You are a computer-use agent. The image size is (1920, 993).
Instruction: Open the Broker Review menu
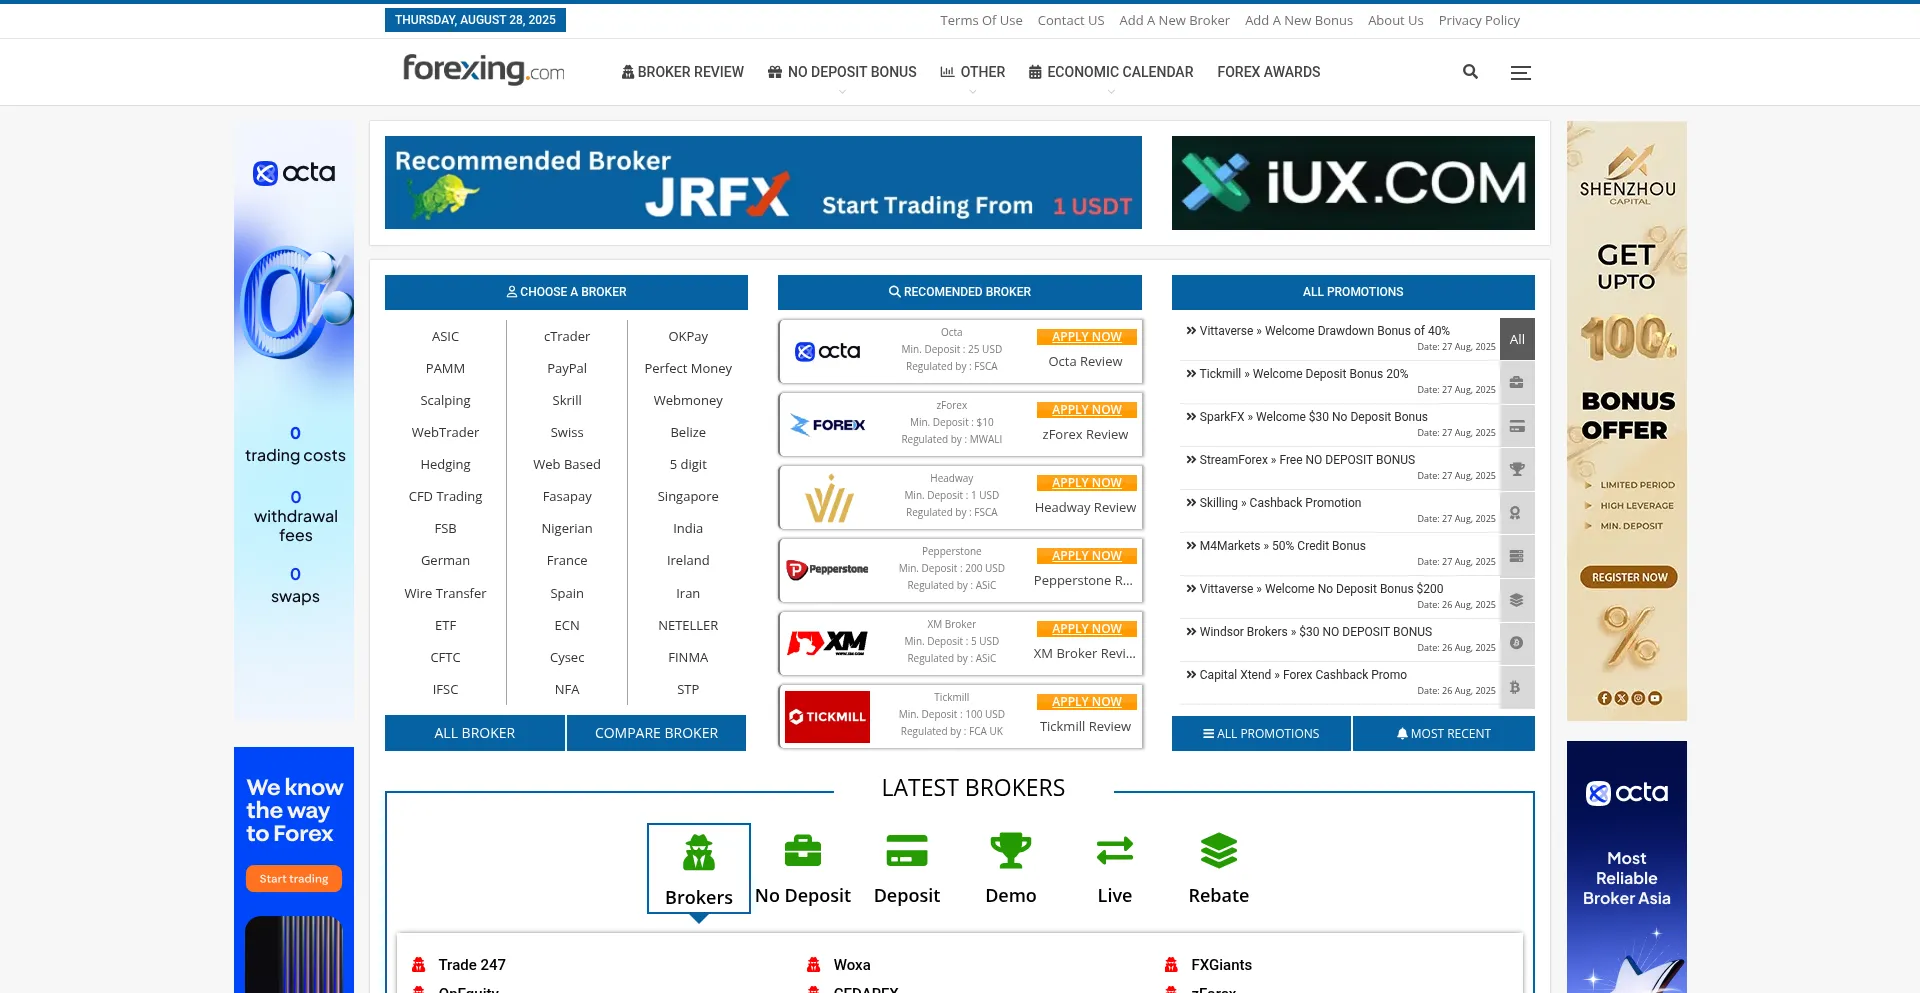point(683,72)
